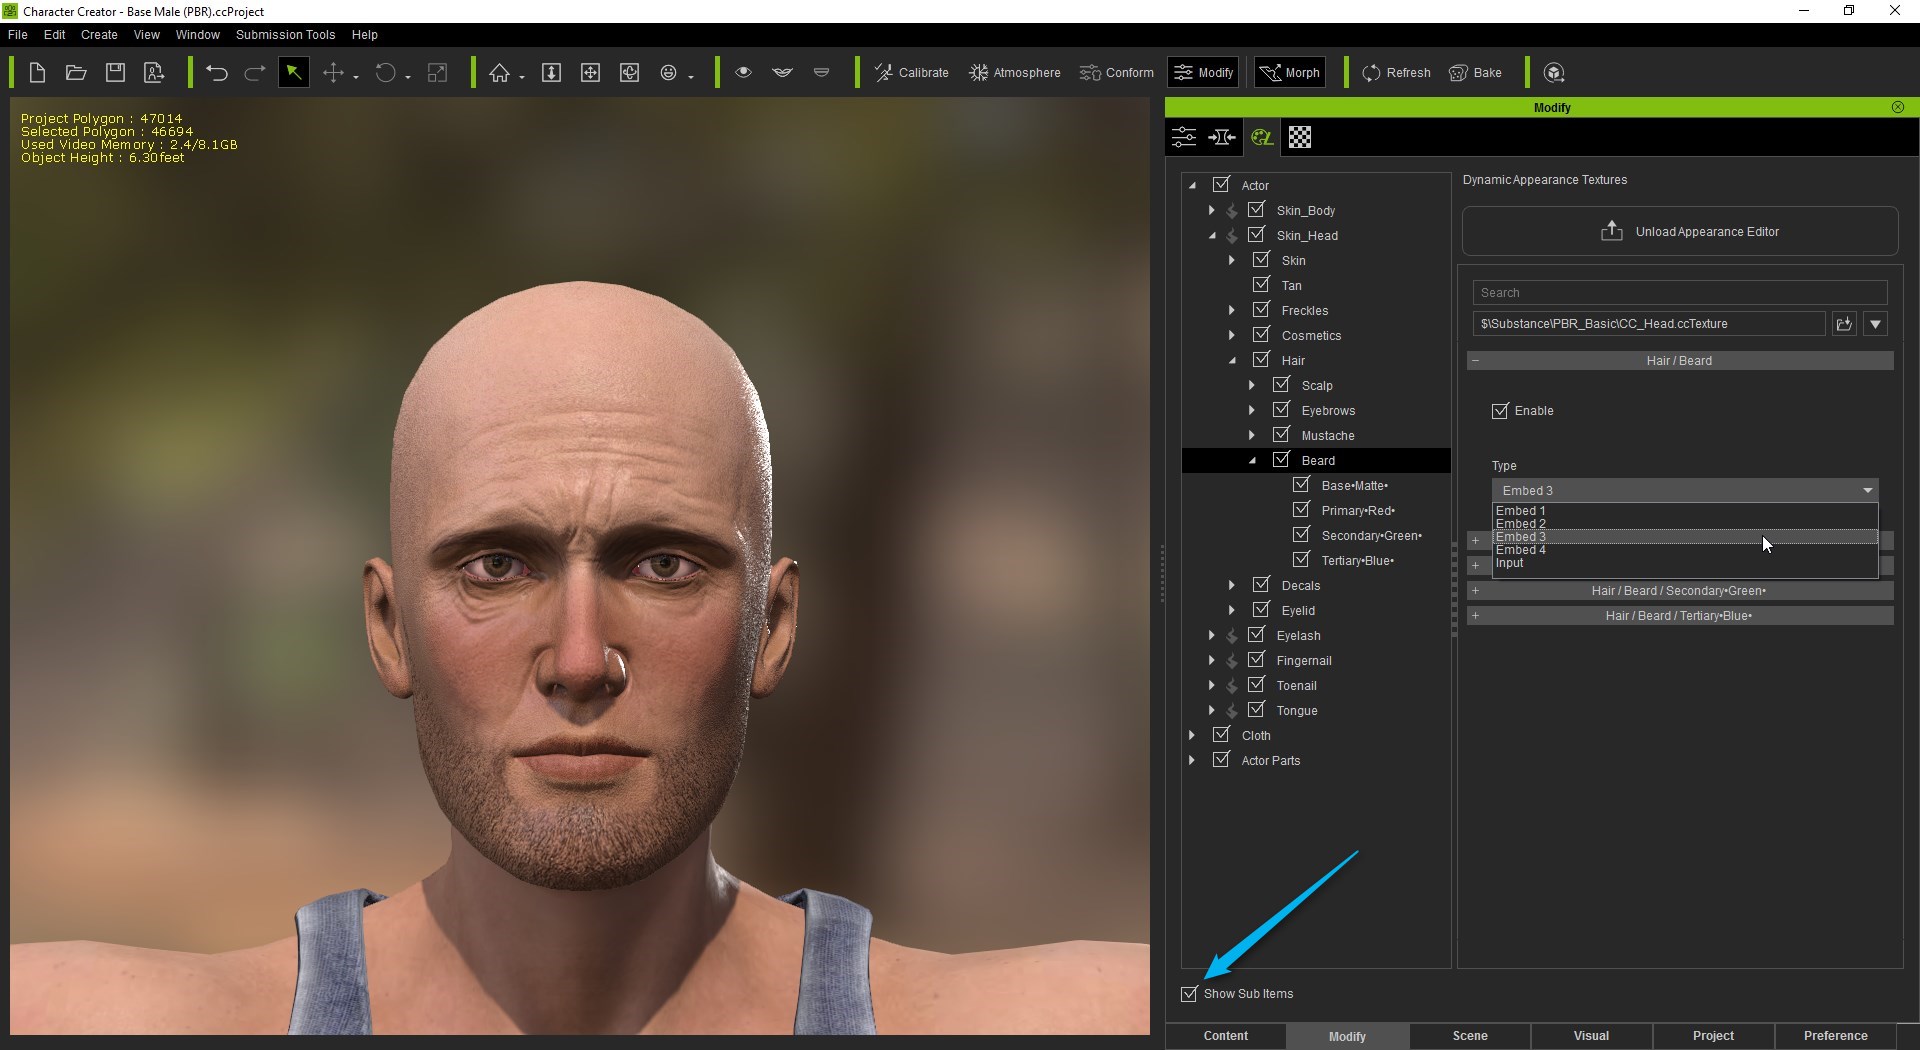The width and height of the screenshot is (1920, 1050).
Task: Select Input from the Type list
Action: click(x=1685, y=563)
